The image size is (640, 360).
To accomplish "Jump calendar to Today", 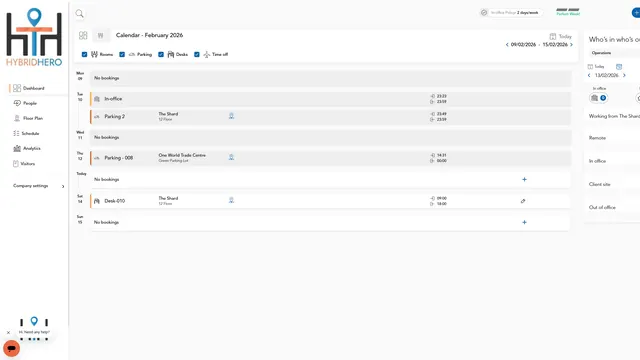I will (x=561, y=36).
